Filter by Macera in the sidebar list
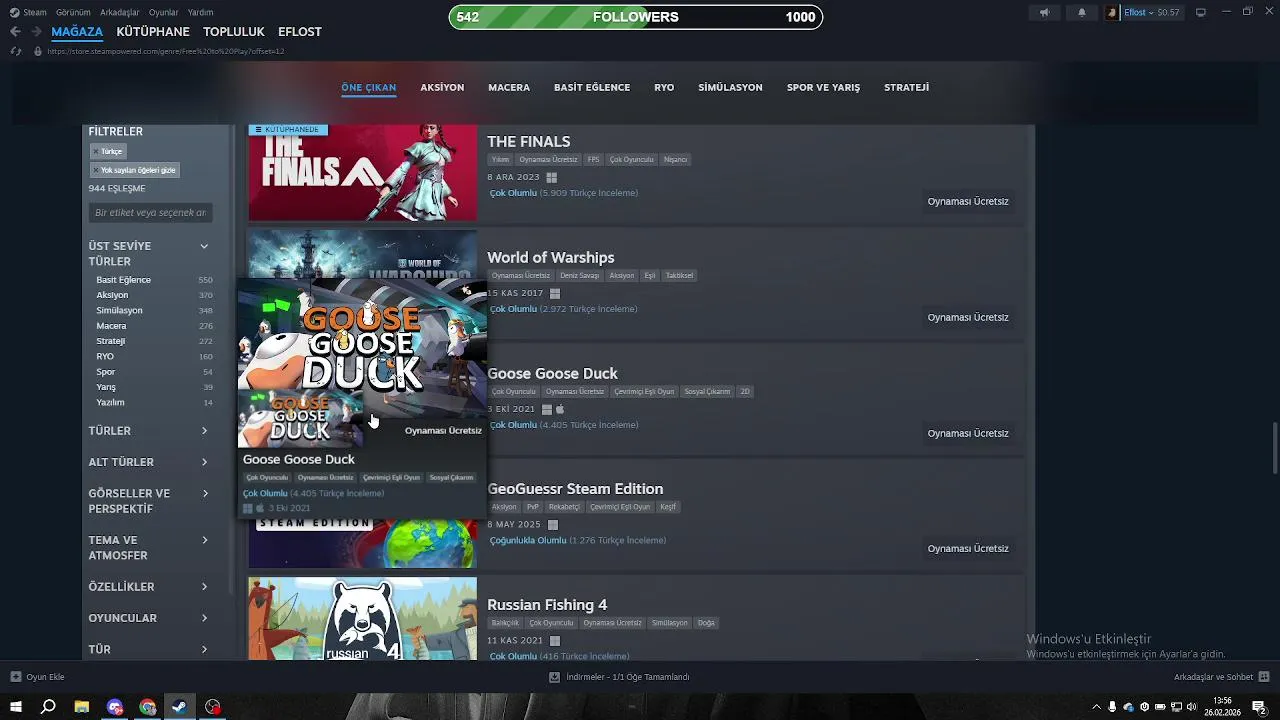 coord(111,326)
